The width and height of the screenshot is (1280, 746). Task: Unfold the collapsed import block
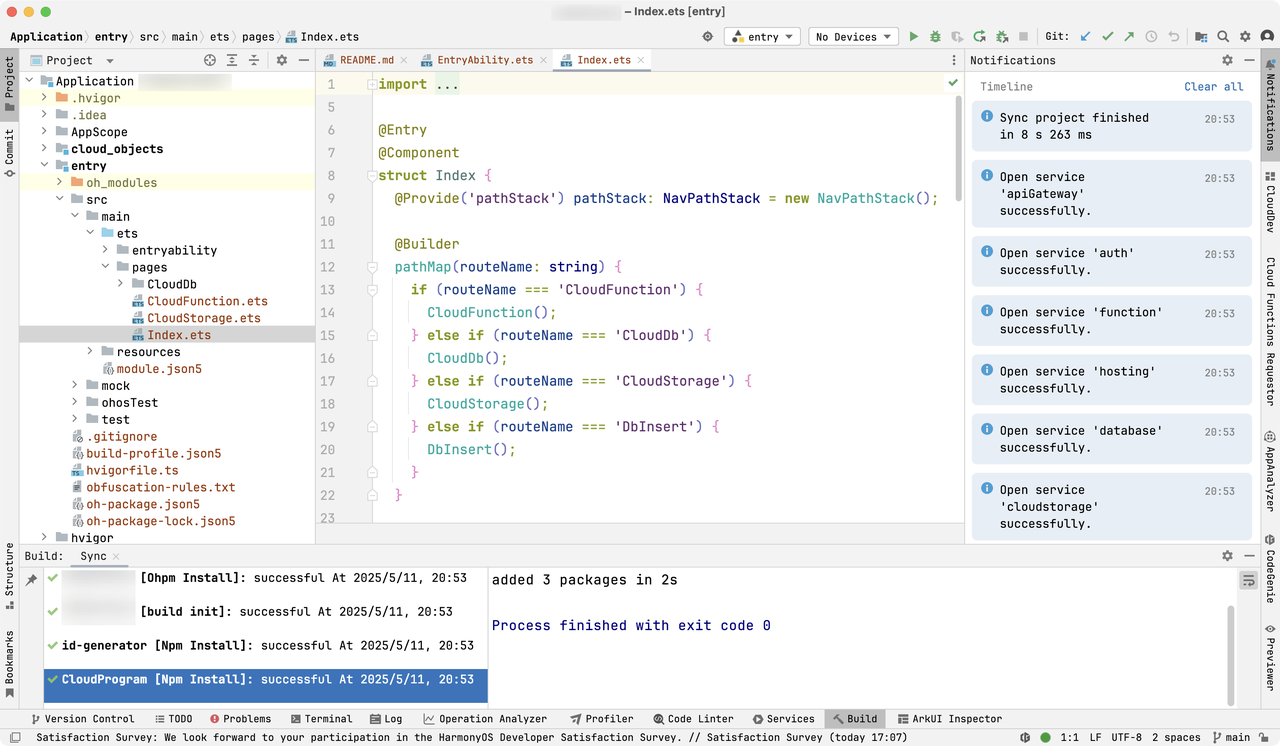point(372,85)
